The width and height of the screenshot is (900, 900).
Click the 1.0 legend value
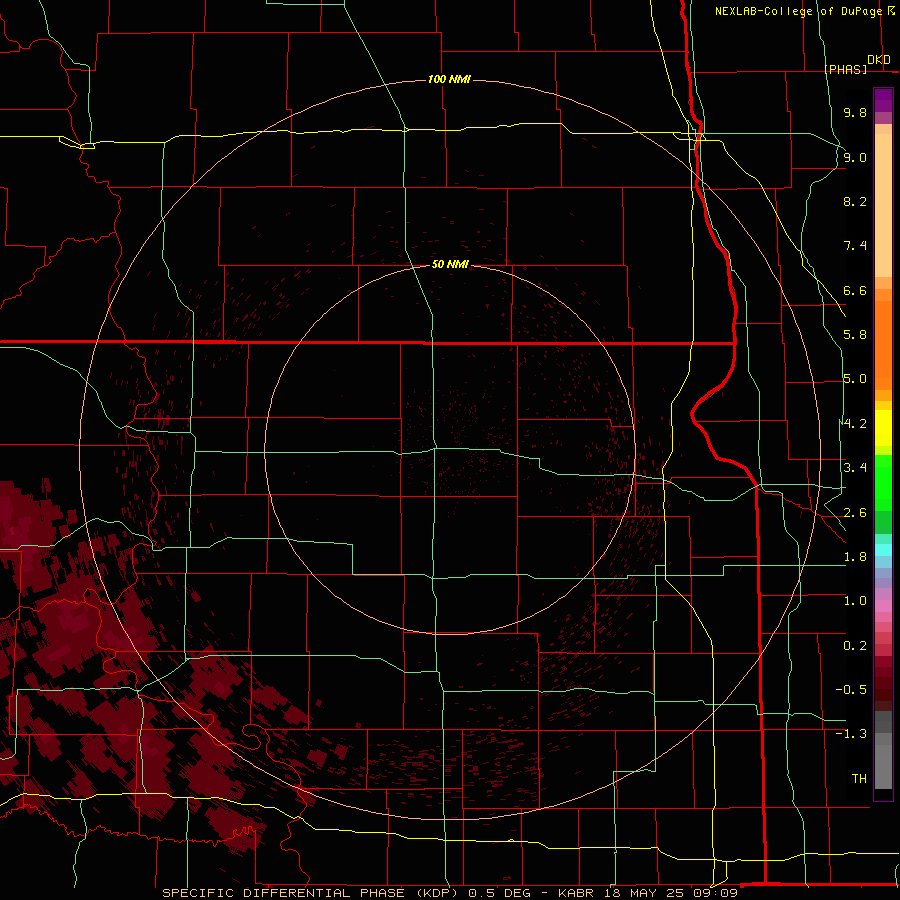[x=855, y=602]
